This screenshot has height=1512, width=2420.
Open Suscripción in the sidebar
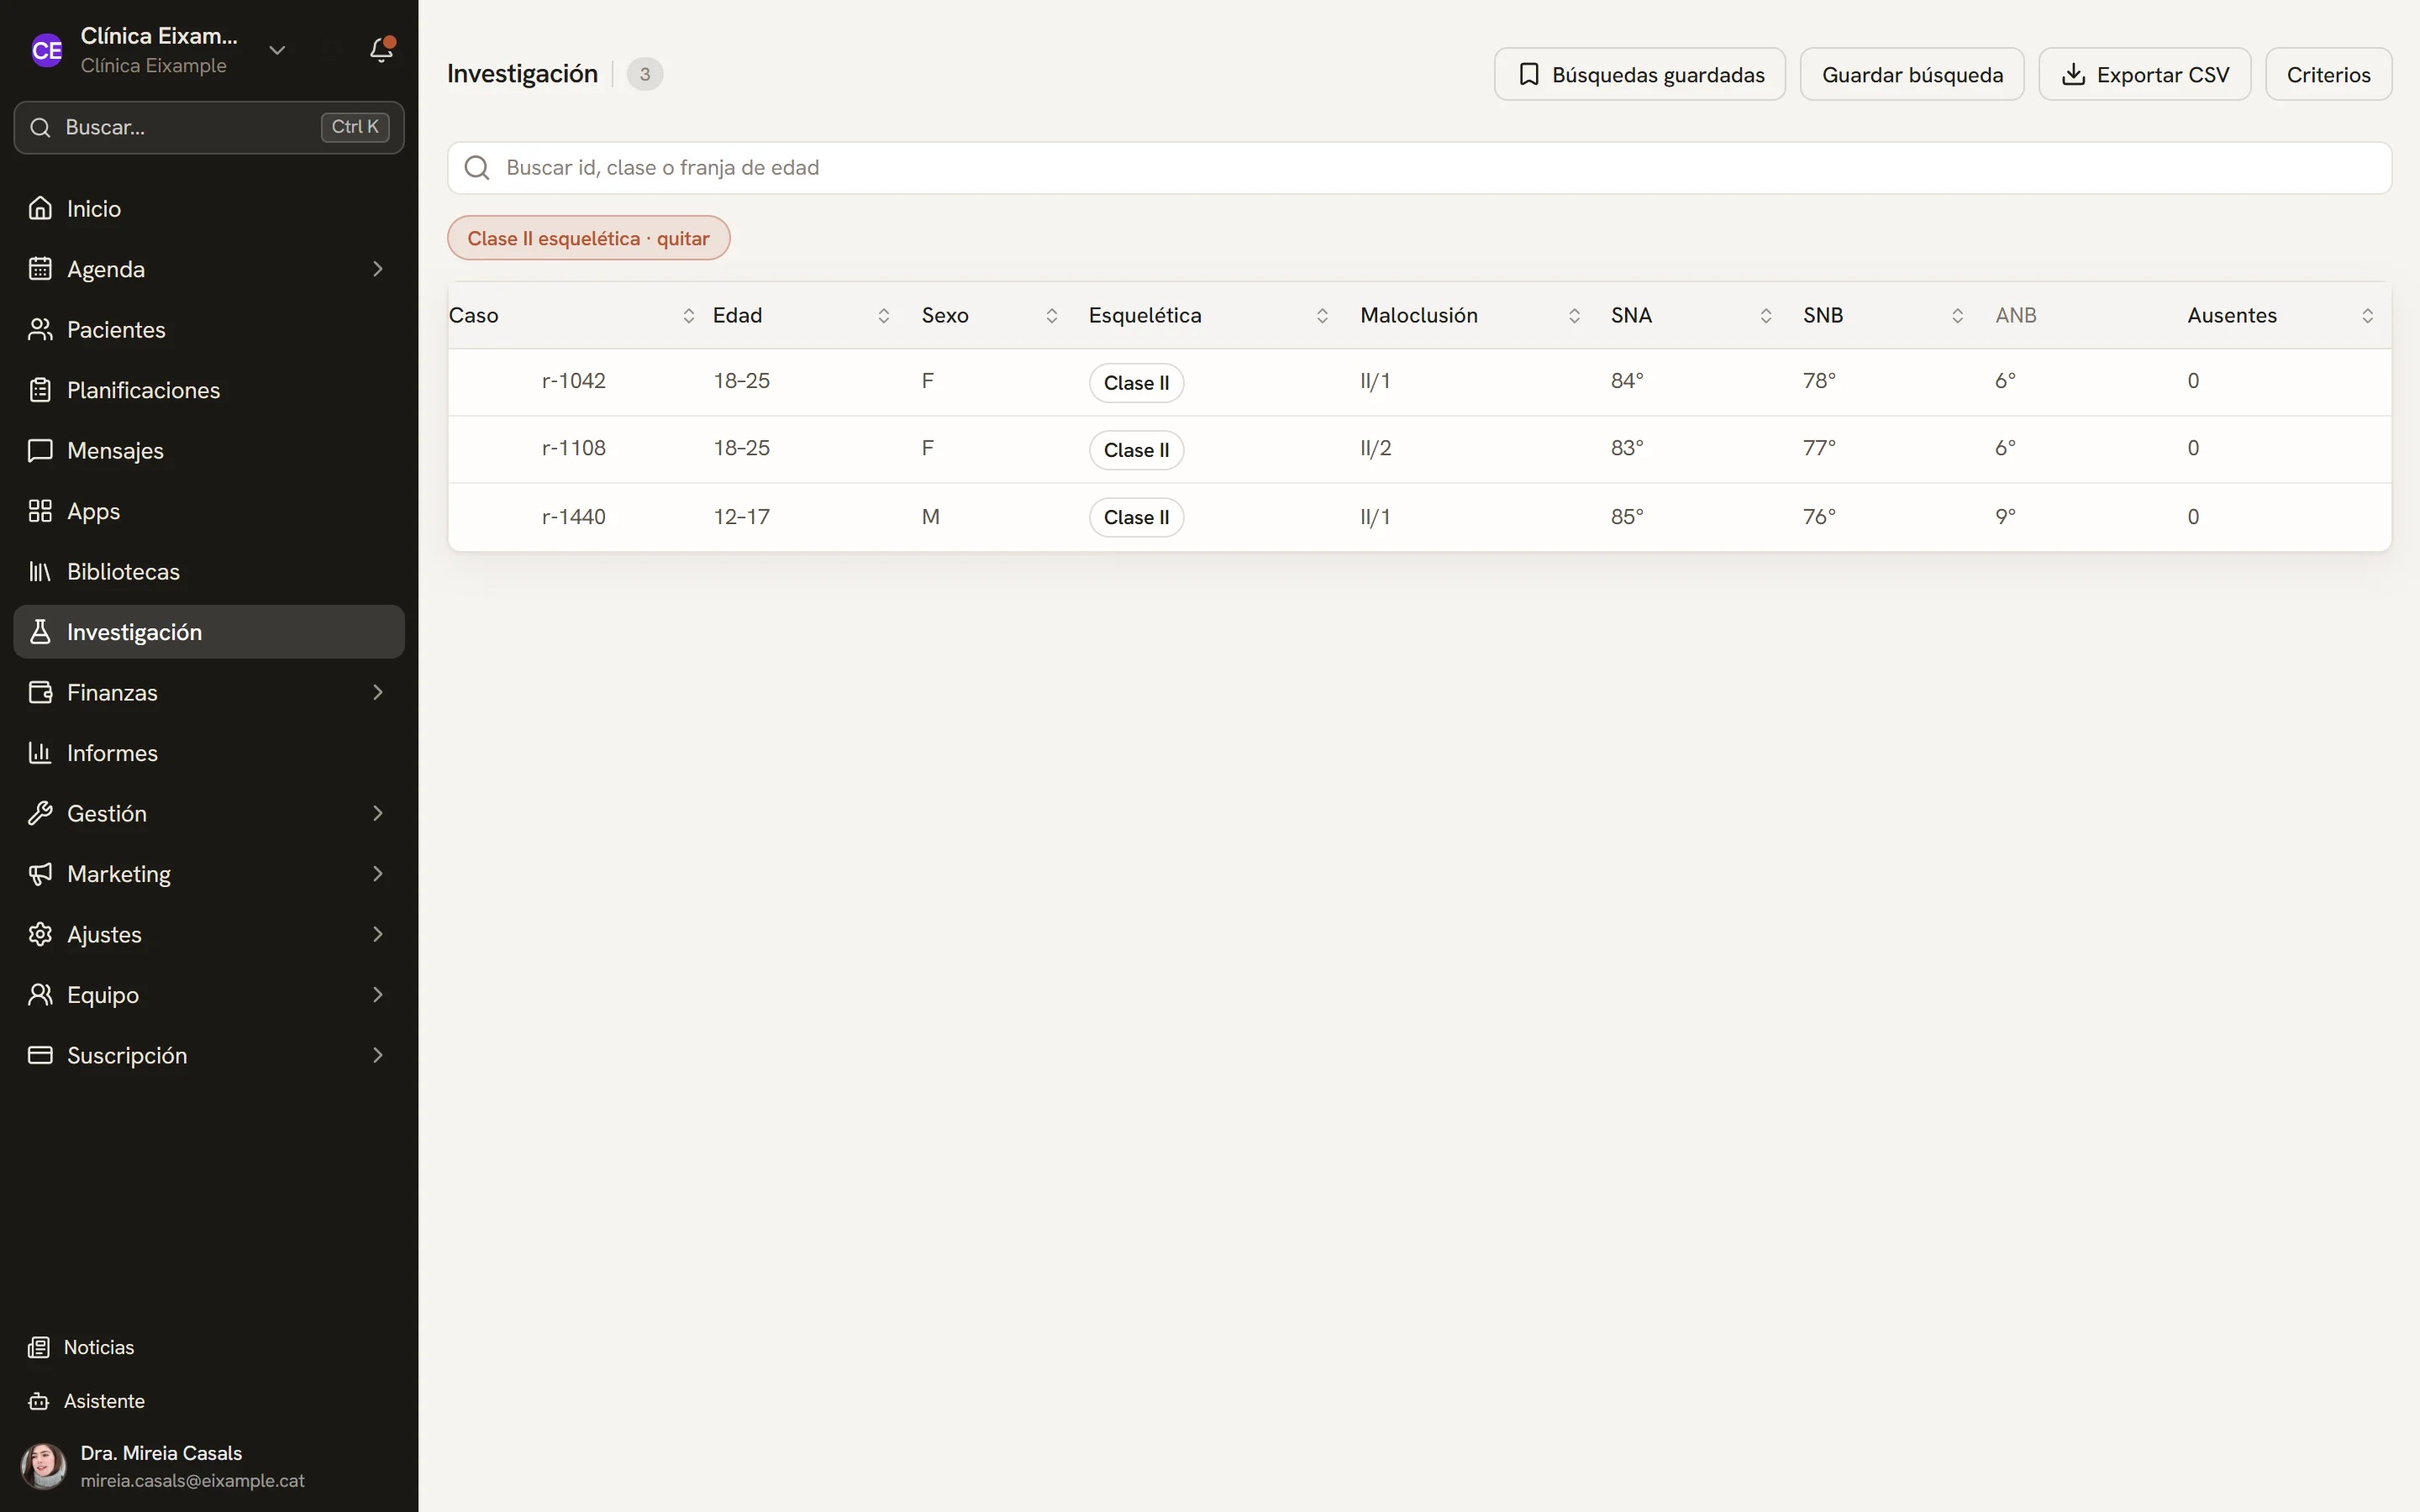click(209, 1055)
